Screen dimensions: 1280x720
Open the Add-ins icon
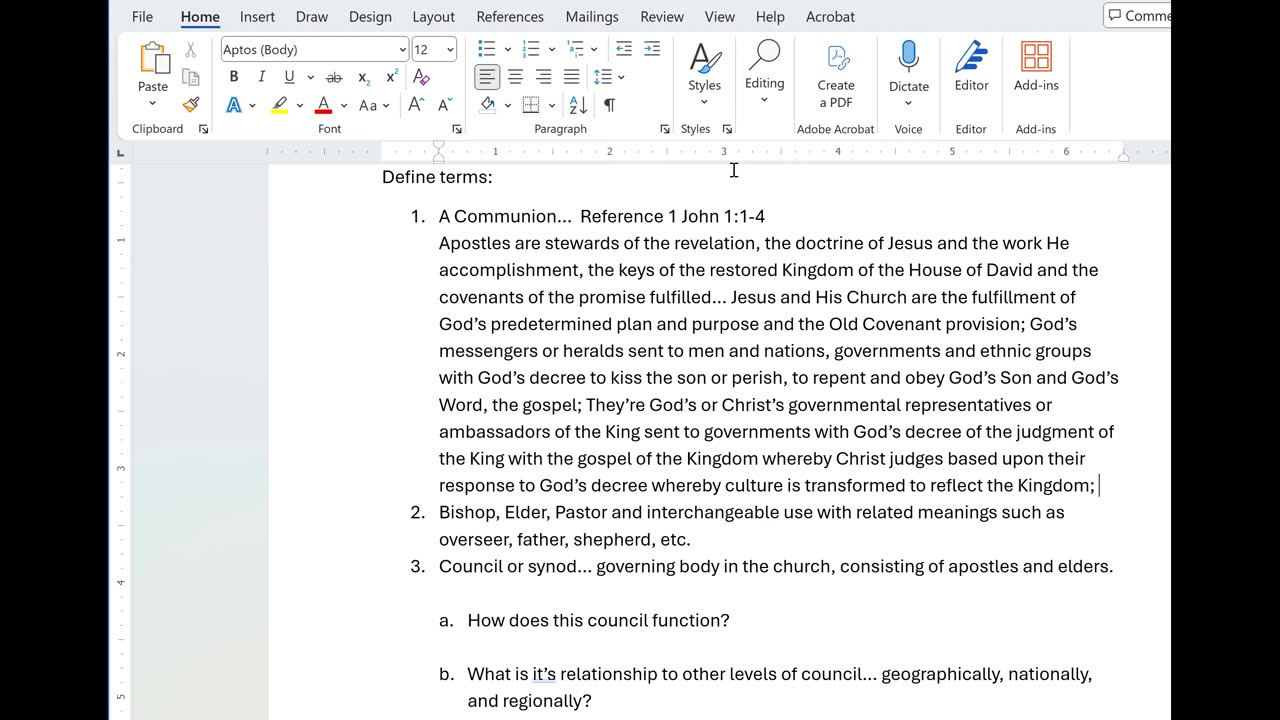coord(1036,57)
